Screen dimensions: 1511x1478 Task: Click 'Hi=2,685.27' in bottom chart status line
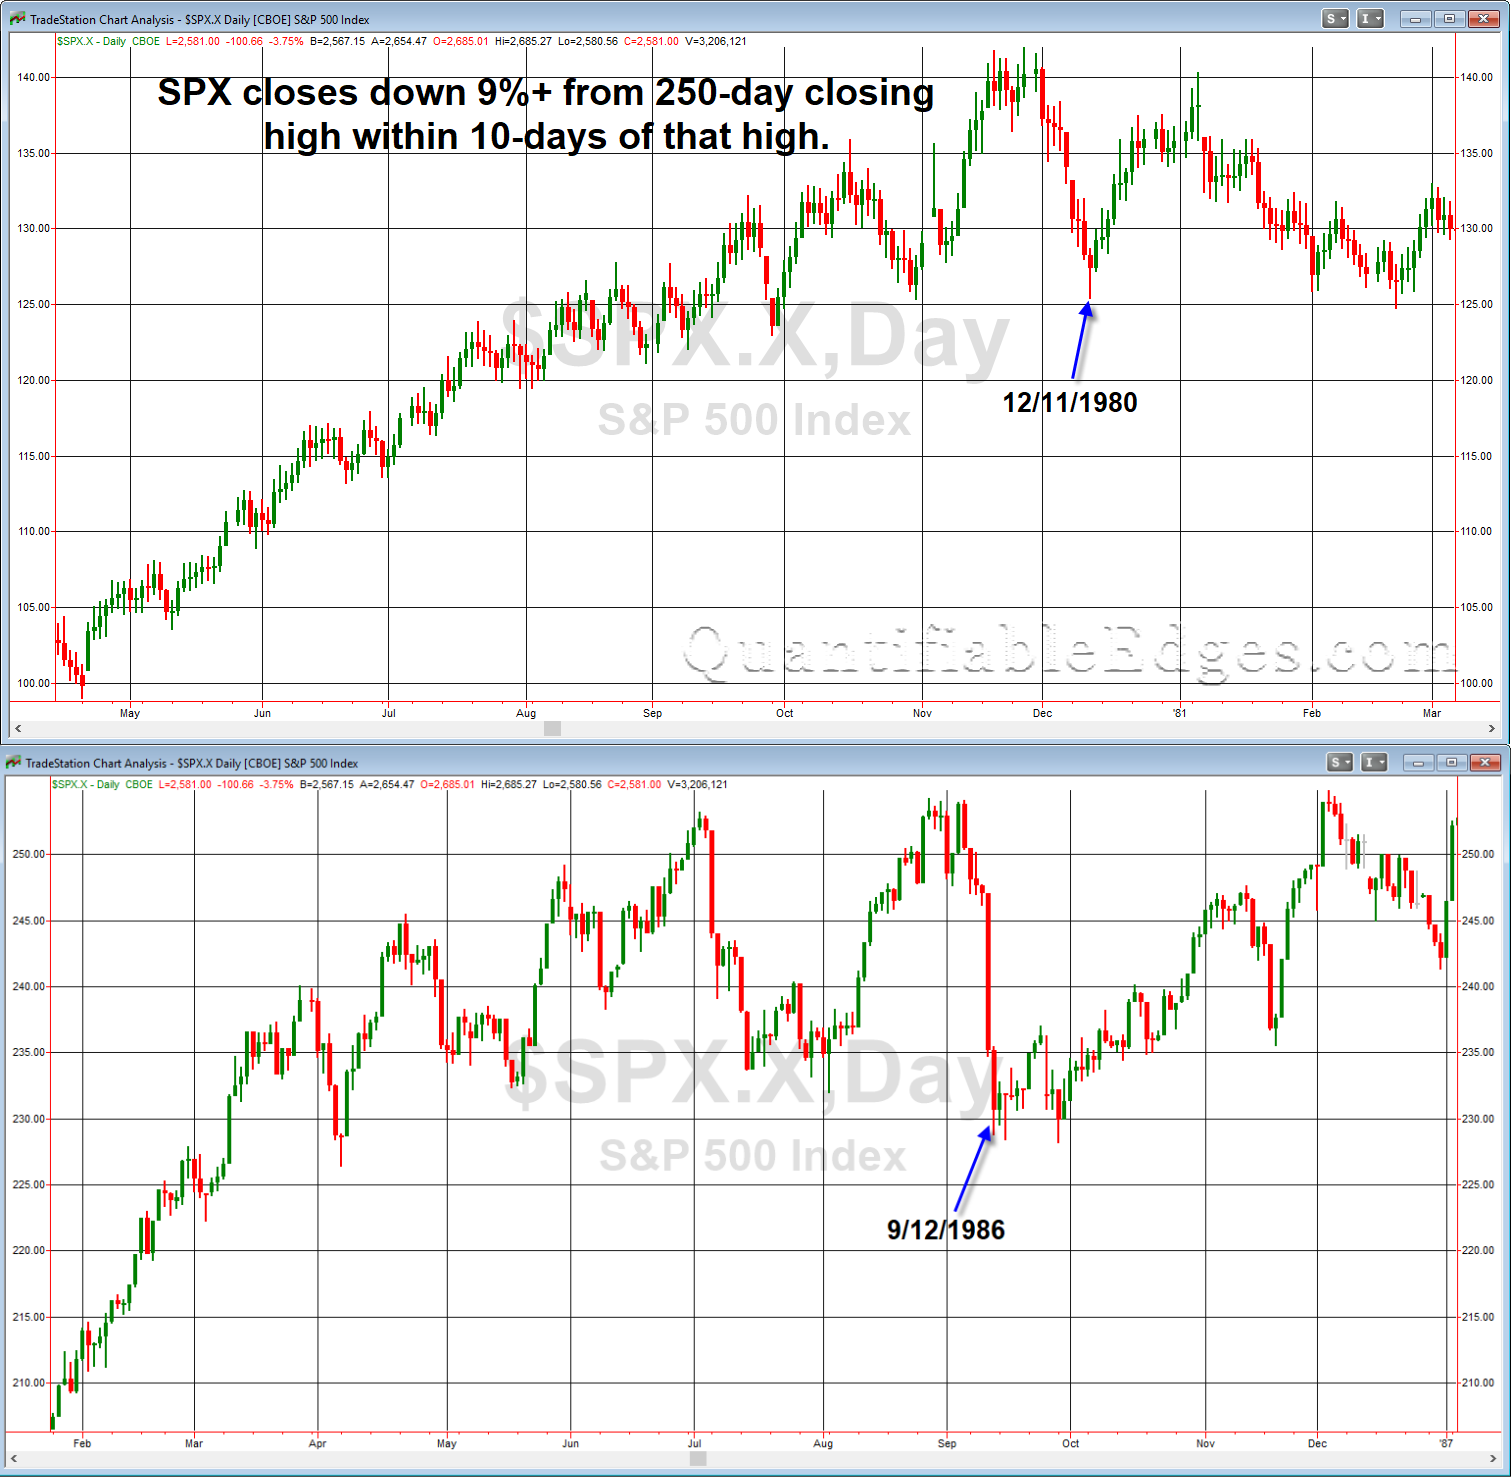[x=509, y=785]
